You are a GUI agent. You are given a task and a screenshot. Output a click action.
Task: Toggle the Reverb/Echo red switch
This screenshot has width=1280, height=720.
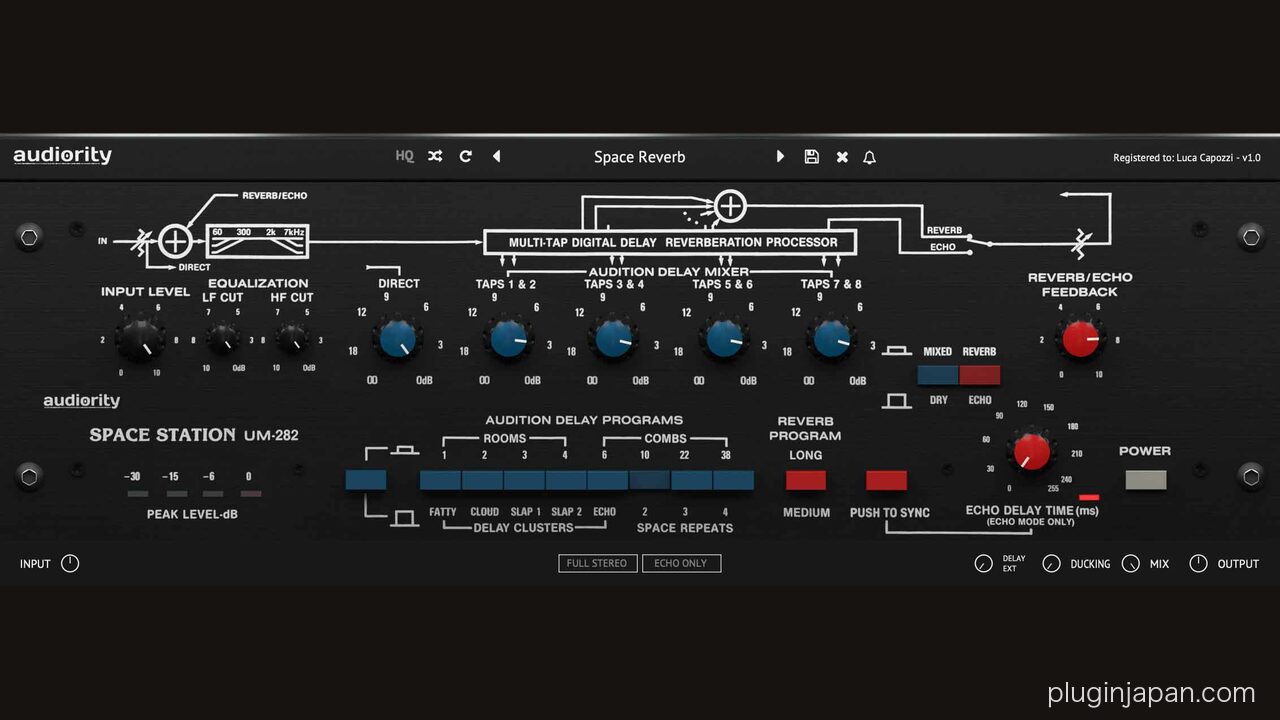pos(980,375)
